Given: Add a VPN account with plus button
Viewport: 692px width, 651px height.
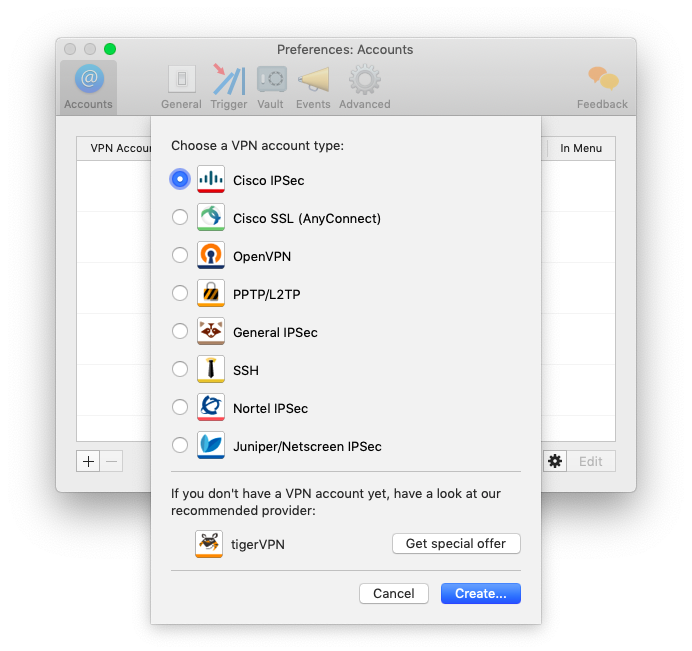Looking at the screenshot, I should (88, 461).
